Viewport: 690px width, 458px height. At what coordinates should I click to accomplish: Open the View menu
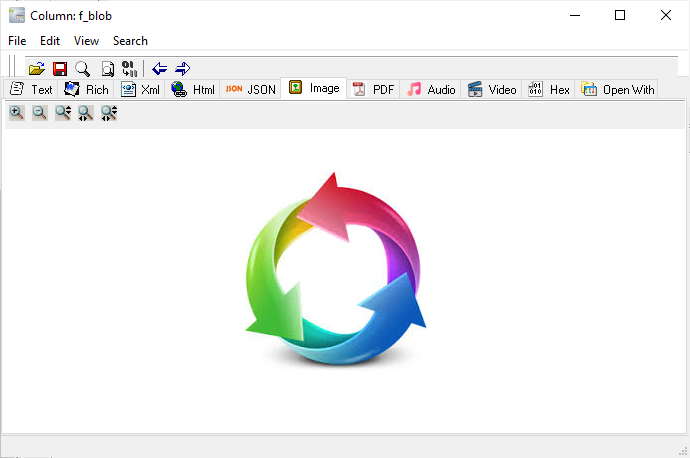[x=86, y=41]
